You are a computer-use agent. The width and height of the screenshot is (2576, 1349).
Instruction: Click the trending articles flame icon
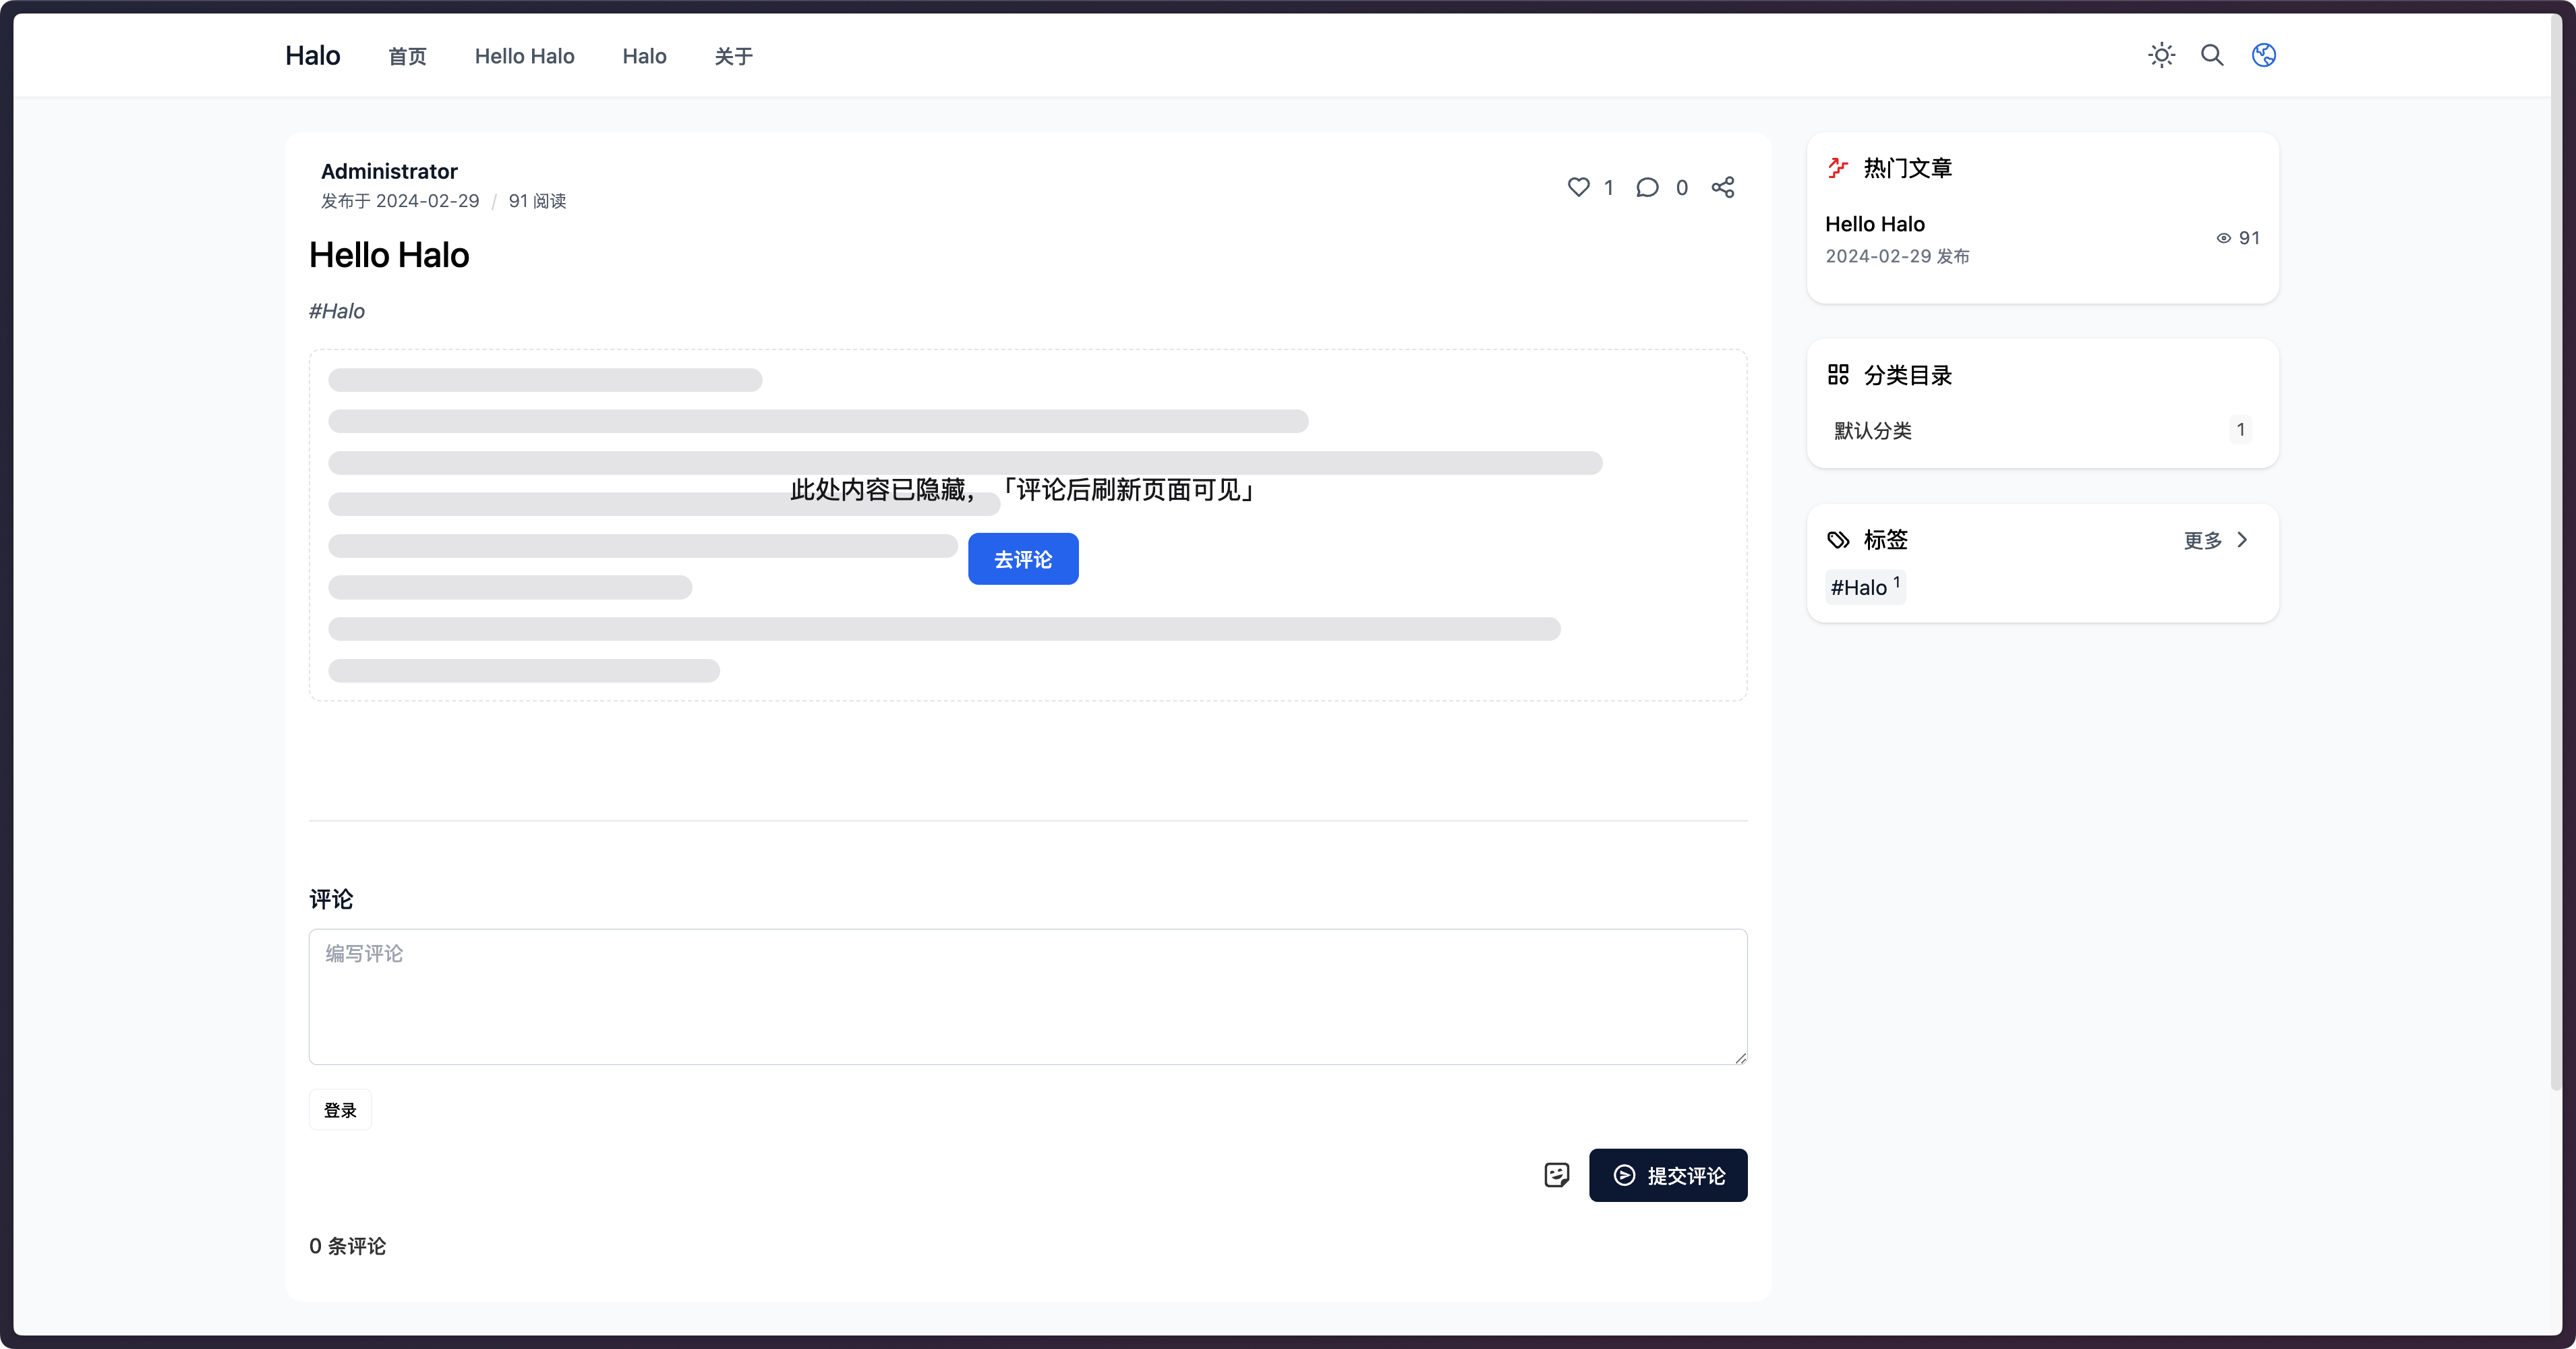tap(1838, 168)
